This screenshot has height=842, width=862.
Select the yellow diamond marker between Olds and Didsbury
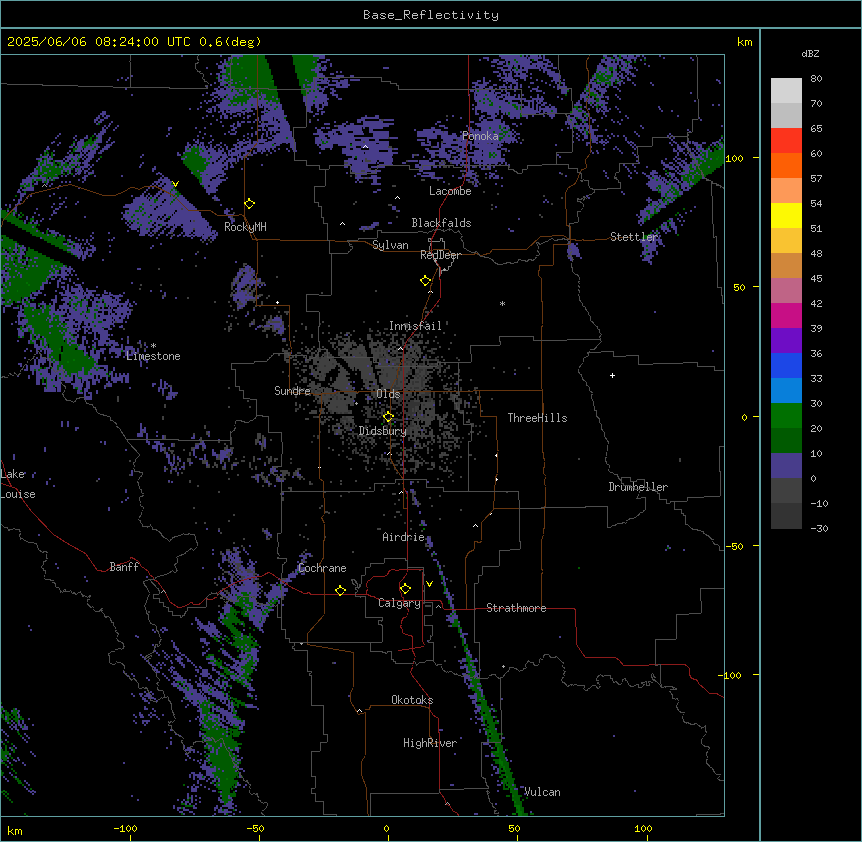tap(388, 417)
